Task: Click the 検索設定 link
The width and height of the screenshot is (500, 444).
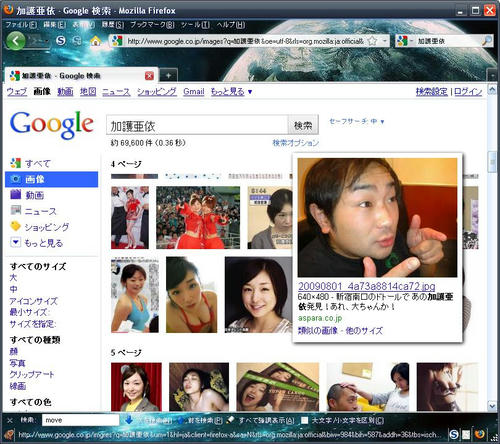Action: (x=431, y=91)
